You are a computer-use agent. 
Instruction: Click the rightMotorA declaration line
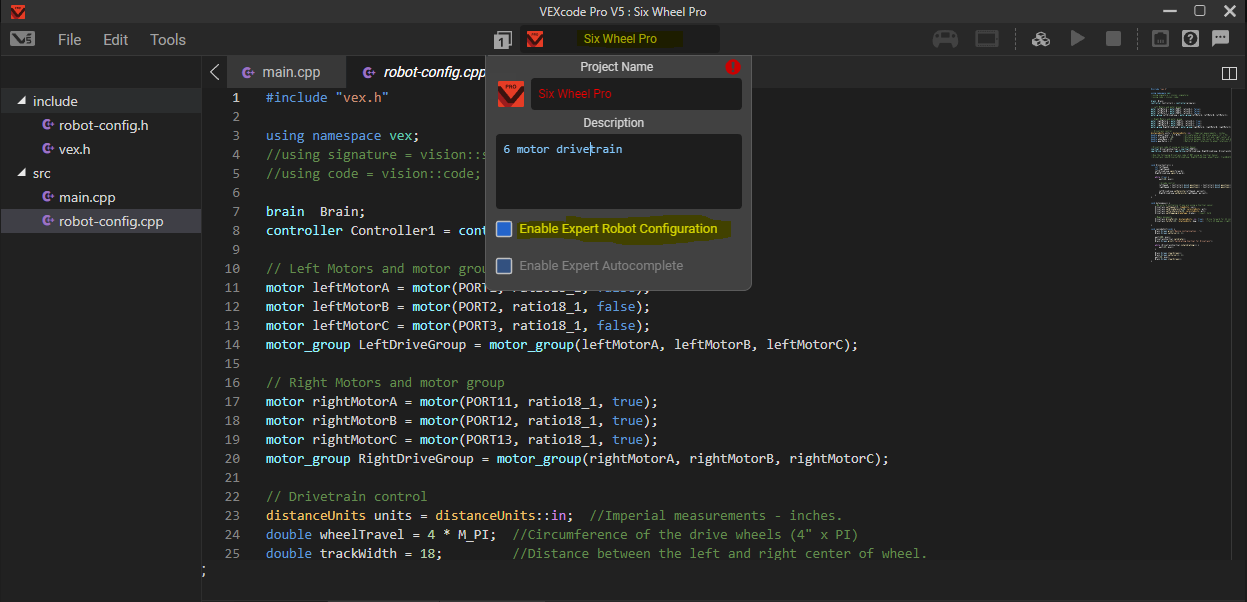click(x=462, y=401)
